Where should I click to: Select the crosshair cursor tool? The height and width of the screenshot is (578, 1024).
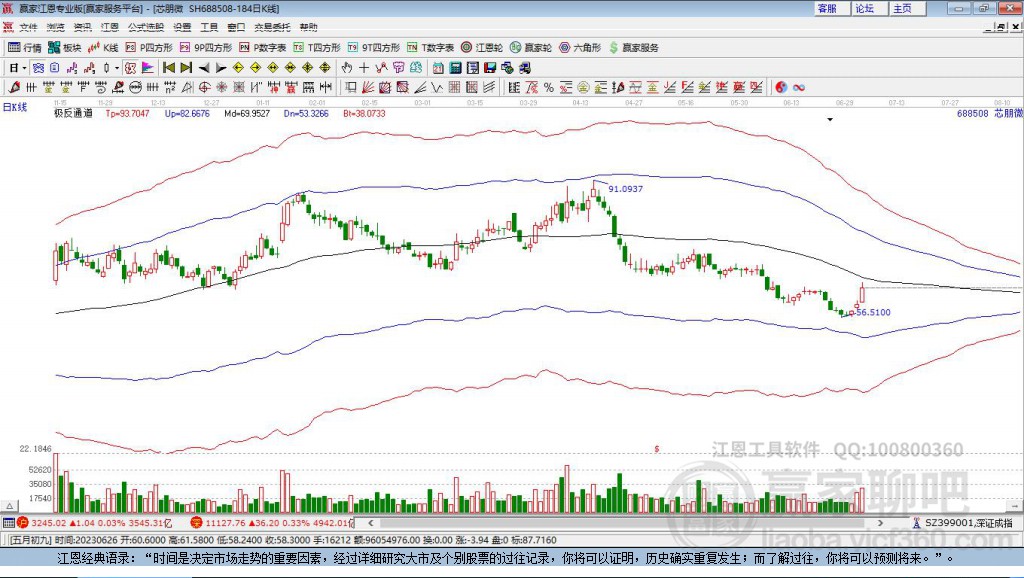pyautogui.click(x=364, y=68)
